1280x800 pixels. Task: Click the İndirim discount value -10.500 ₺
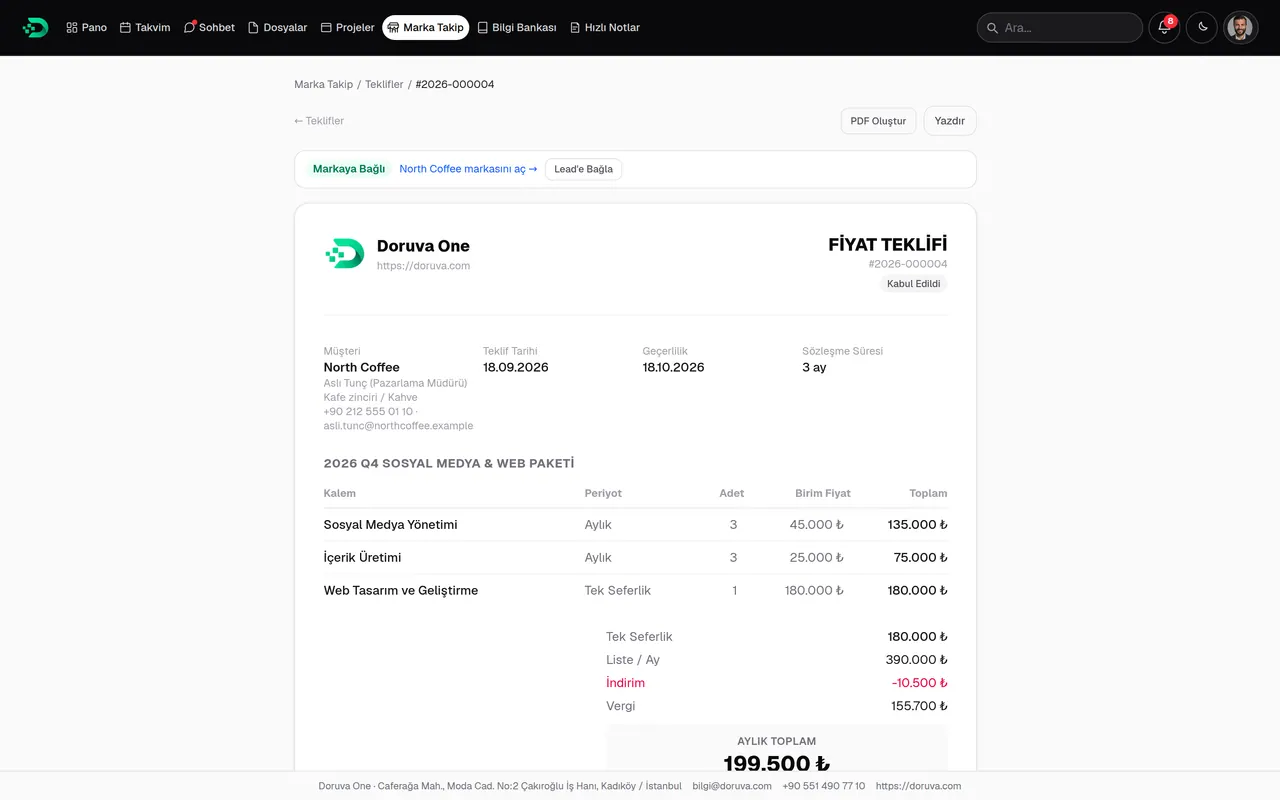pyautogui.click(x=919, y=683)
